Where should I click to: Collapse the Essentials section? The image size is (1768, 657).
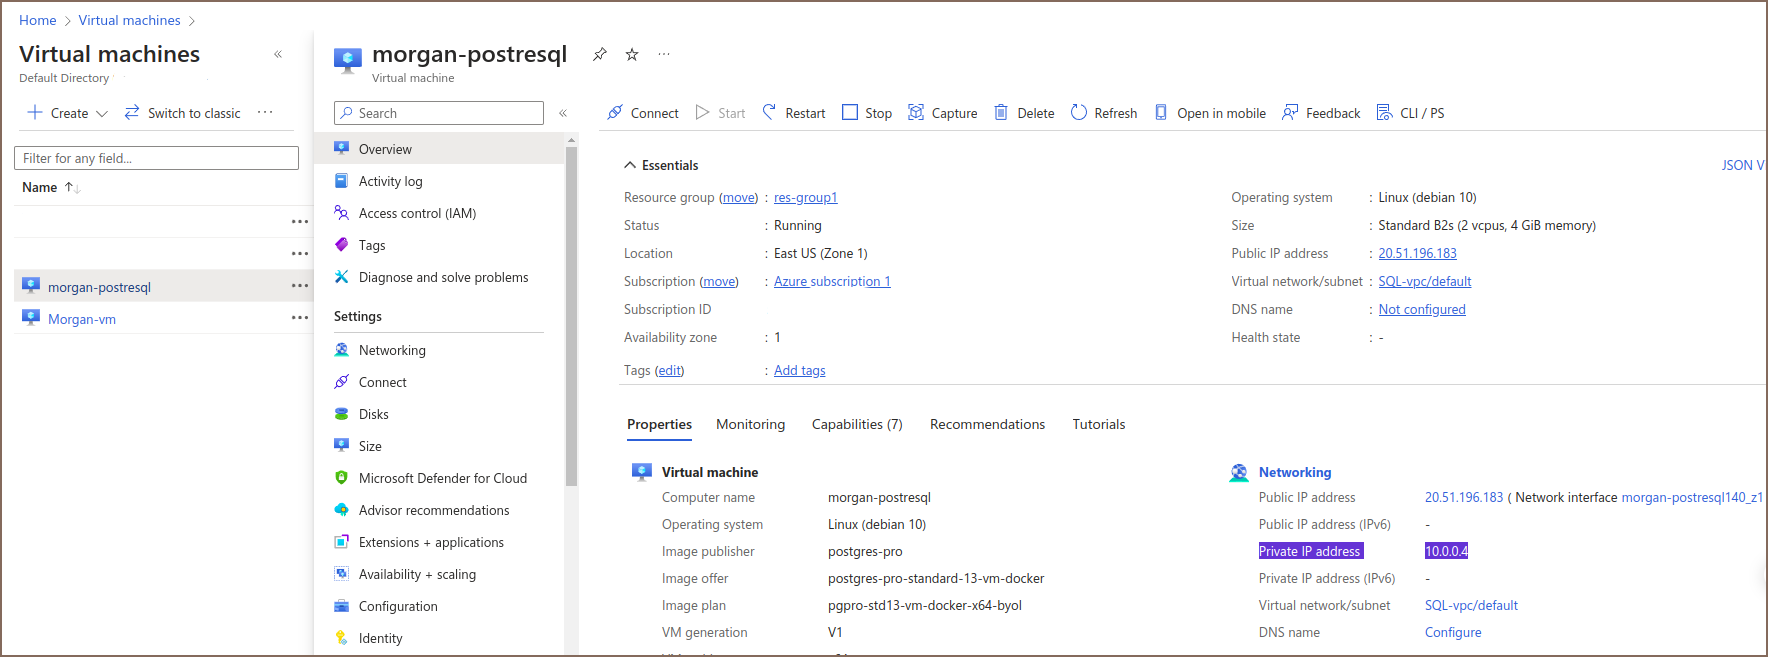tap(630, 165)
